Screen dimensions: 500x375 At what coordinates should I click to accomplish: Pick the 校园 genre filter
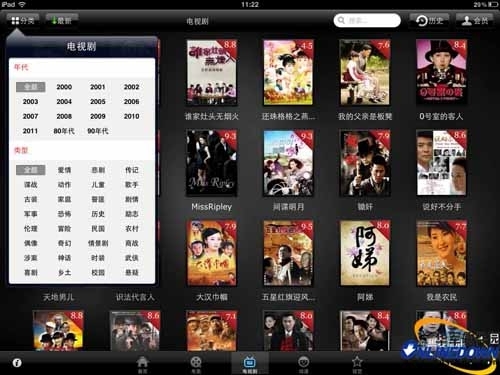click(98, 273)
